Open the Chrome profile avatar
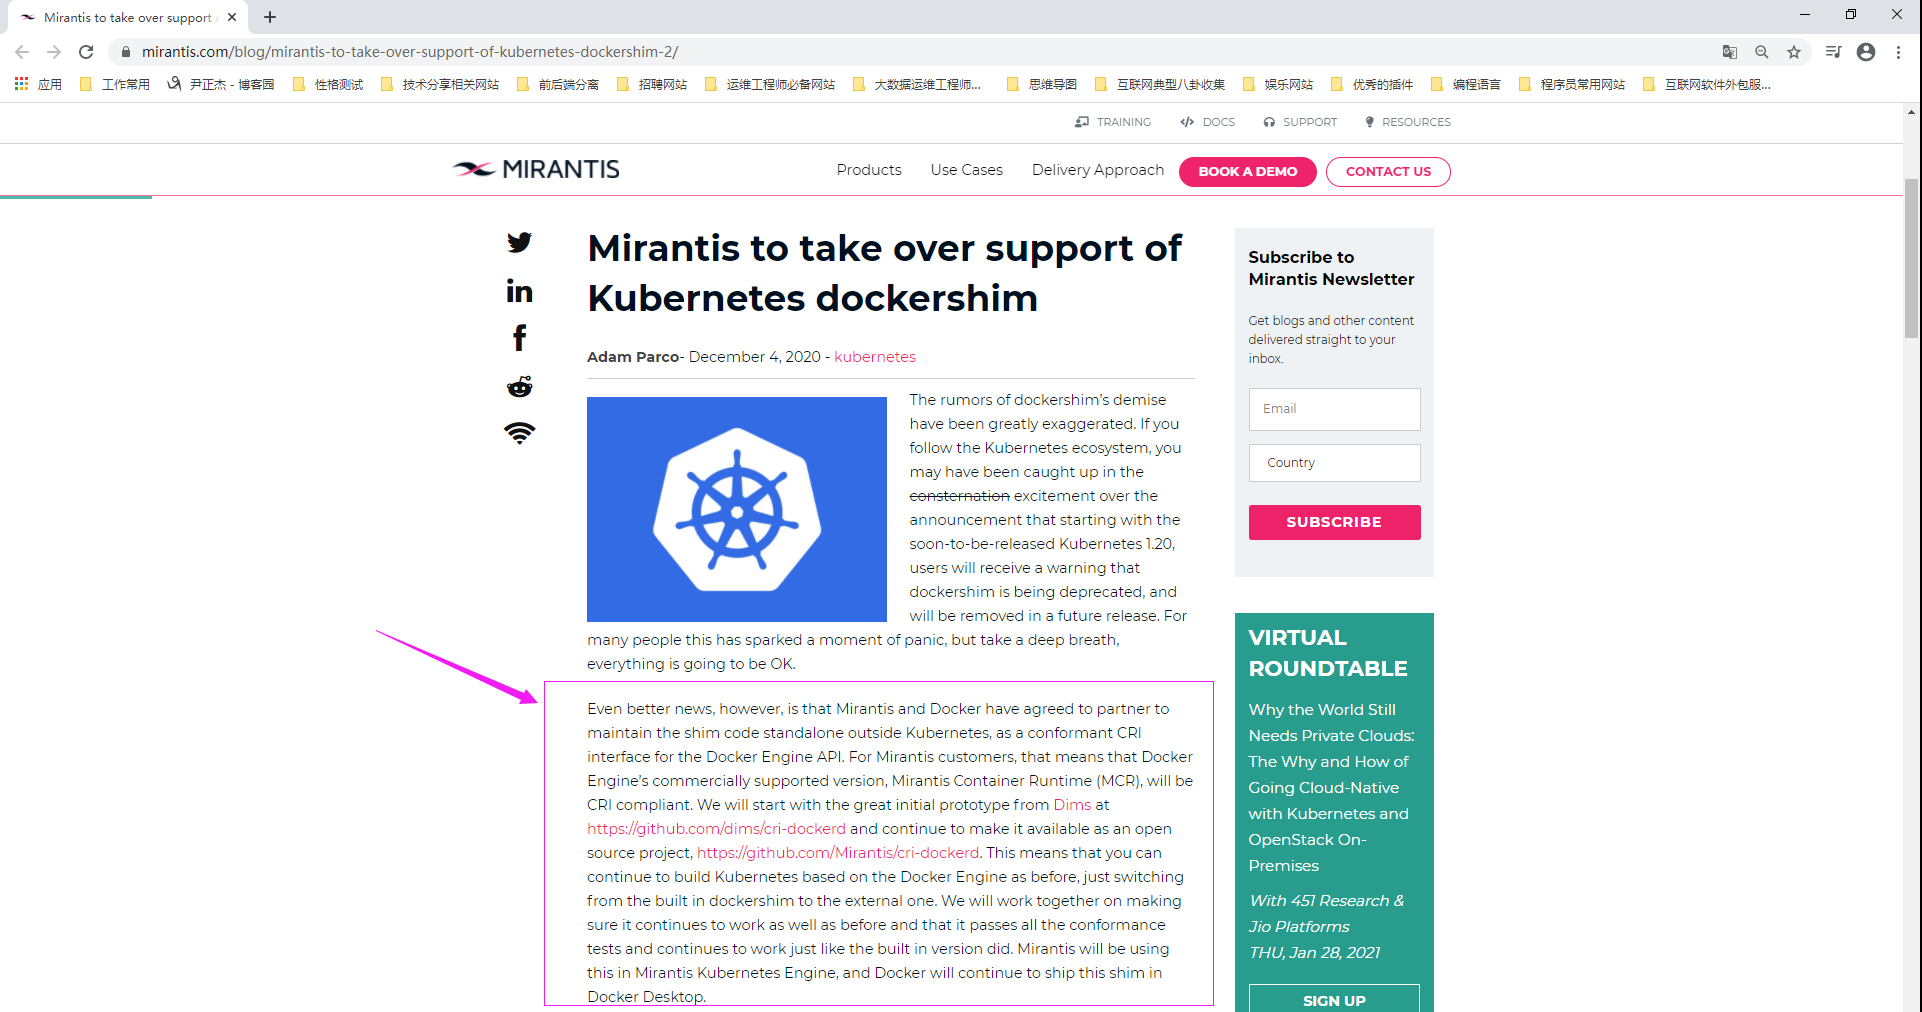The width and height of the screenshot is (1922, 1012). 1865,52
